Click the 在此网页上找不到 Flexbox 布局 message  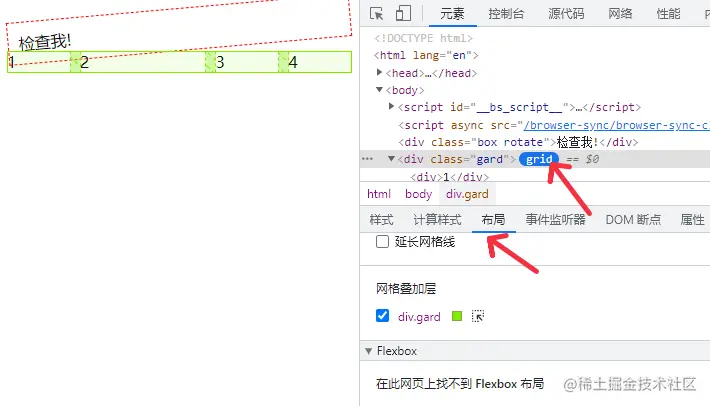pyautogui.click(x=460, y=384)
